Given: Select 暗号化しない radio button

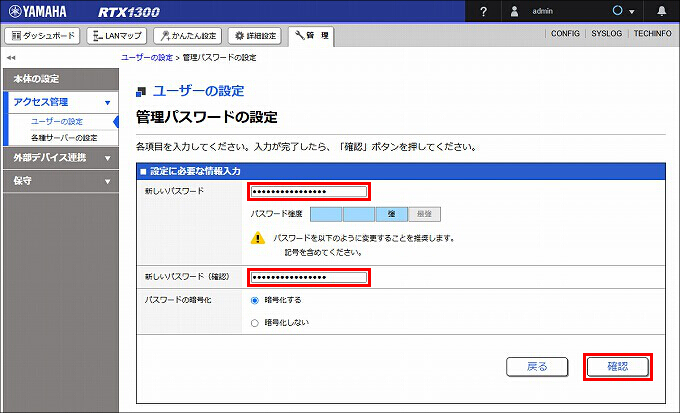Looking at the screenshot, I should click(x=255, y=323).
